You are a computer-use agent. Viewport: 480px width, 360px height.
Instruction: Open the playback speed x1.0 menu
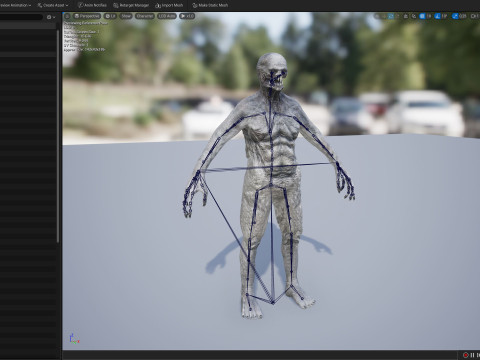tap(187, 16)
